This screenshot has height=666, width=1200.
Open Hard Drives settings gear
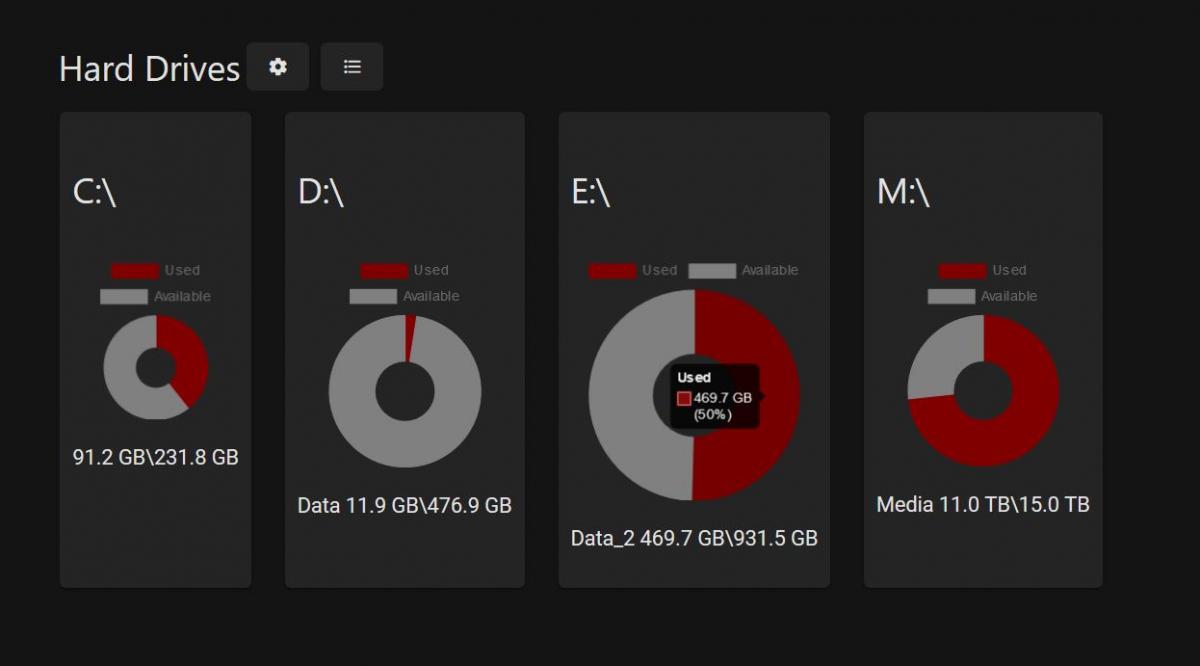278,67
